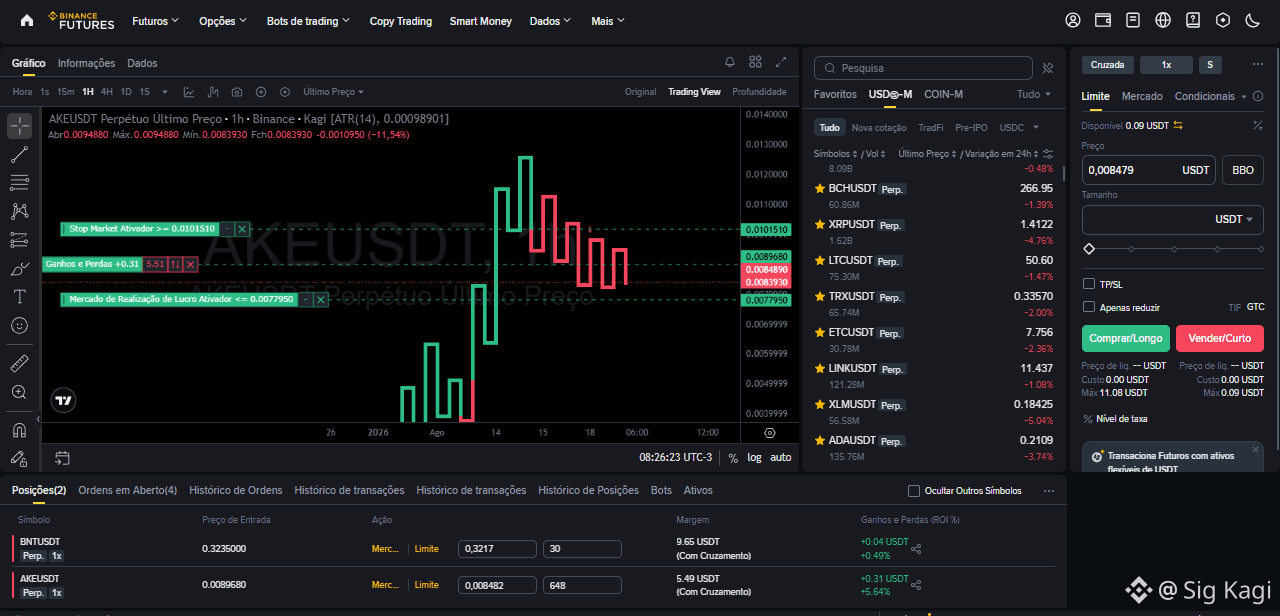Screen dimensions: 1280x616
Task: Open the indicators menu in the chart toolbar
Action: coord(213,92)
